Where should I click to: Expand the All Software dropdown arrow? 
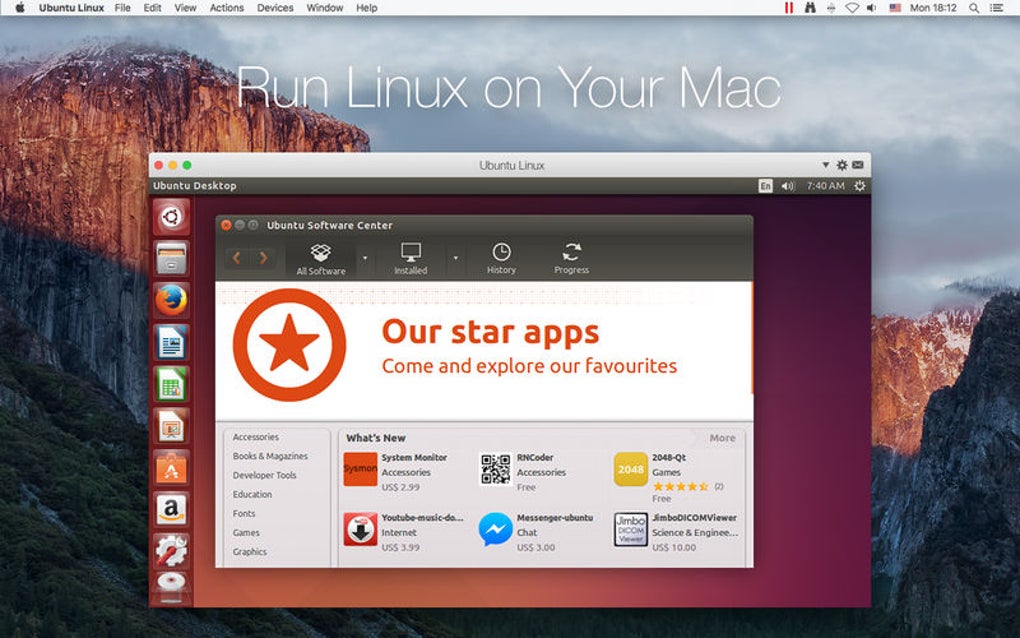[365, 258]
